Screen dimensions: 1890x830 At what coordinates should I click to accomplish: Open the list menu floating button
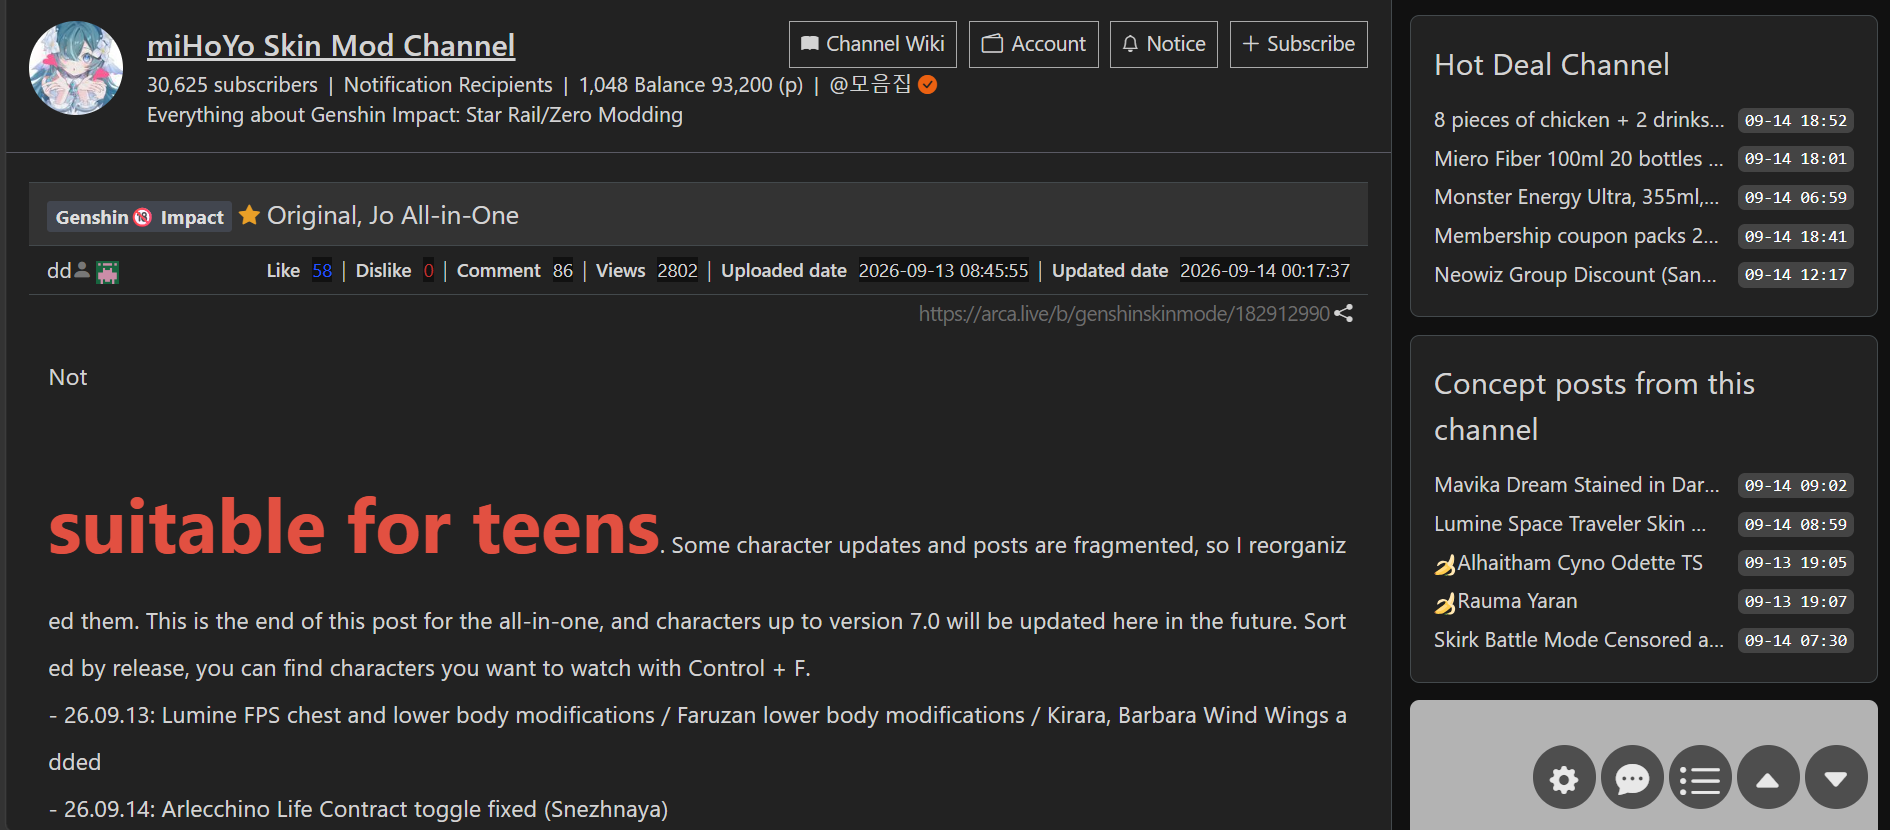pyautogui.click(x=1700, y=777)
